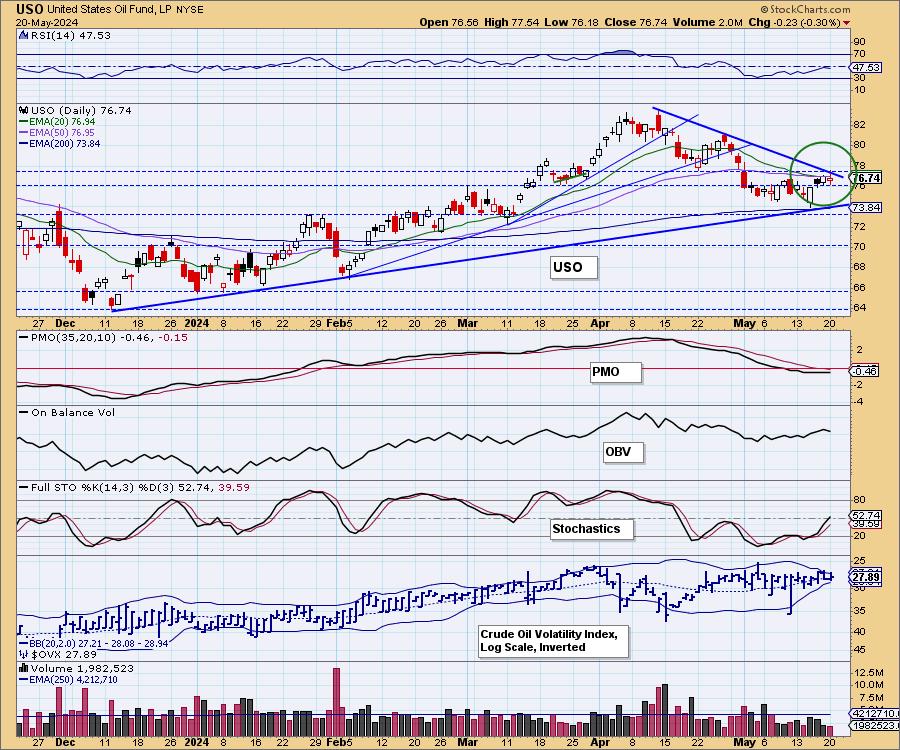Click the boxed 'OBV' annotation label
The height and width of the screenshot is (750, 900).
point(623,452)
